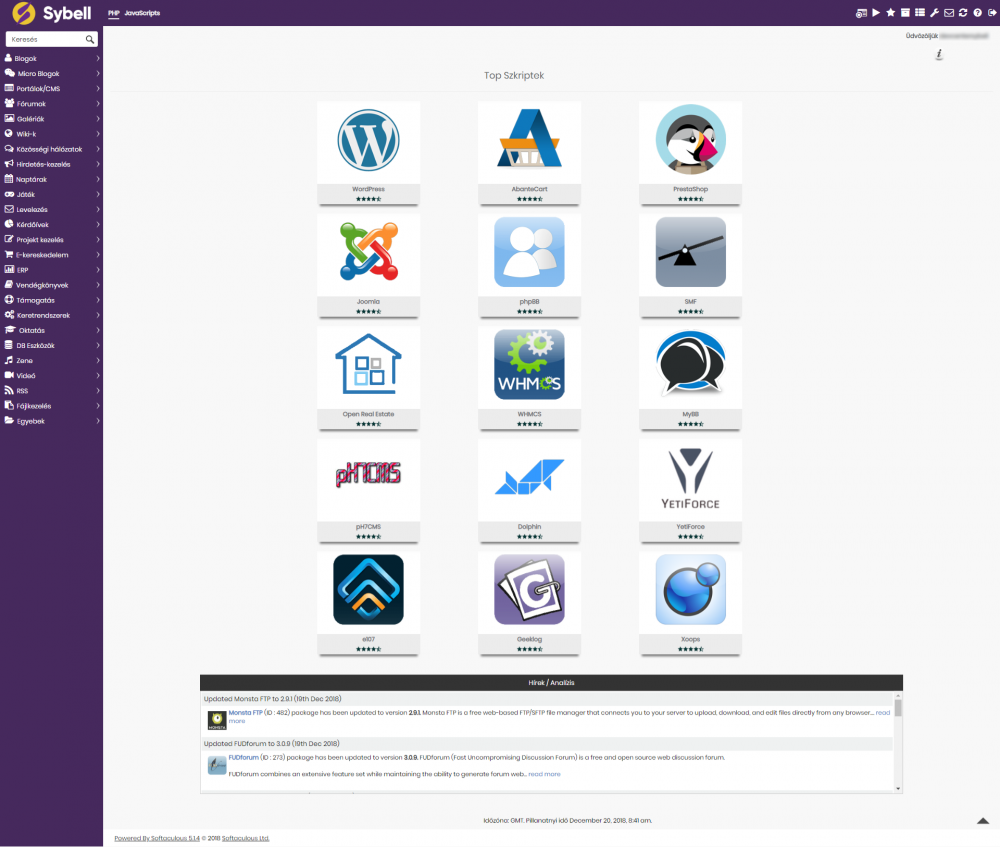Image resolution: width=1000 pixels, height=847 pixels.
Task: Open the e107 script icon
Action: [369, 589]
